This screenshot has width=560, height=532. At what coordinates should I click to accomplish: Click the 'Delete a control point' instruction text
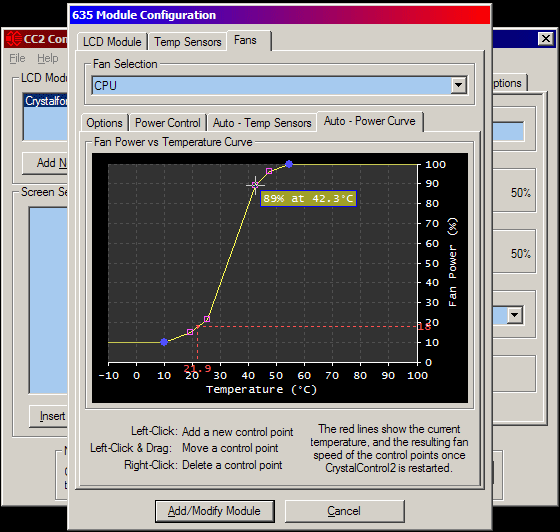(232, 465)
